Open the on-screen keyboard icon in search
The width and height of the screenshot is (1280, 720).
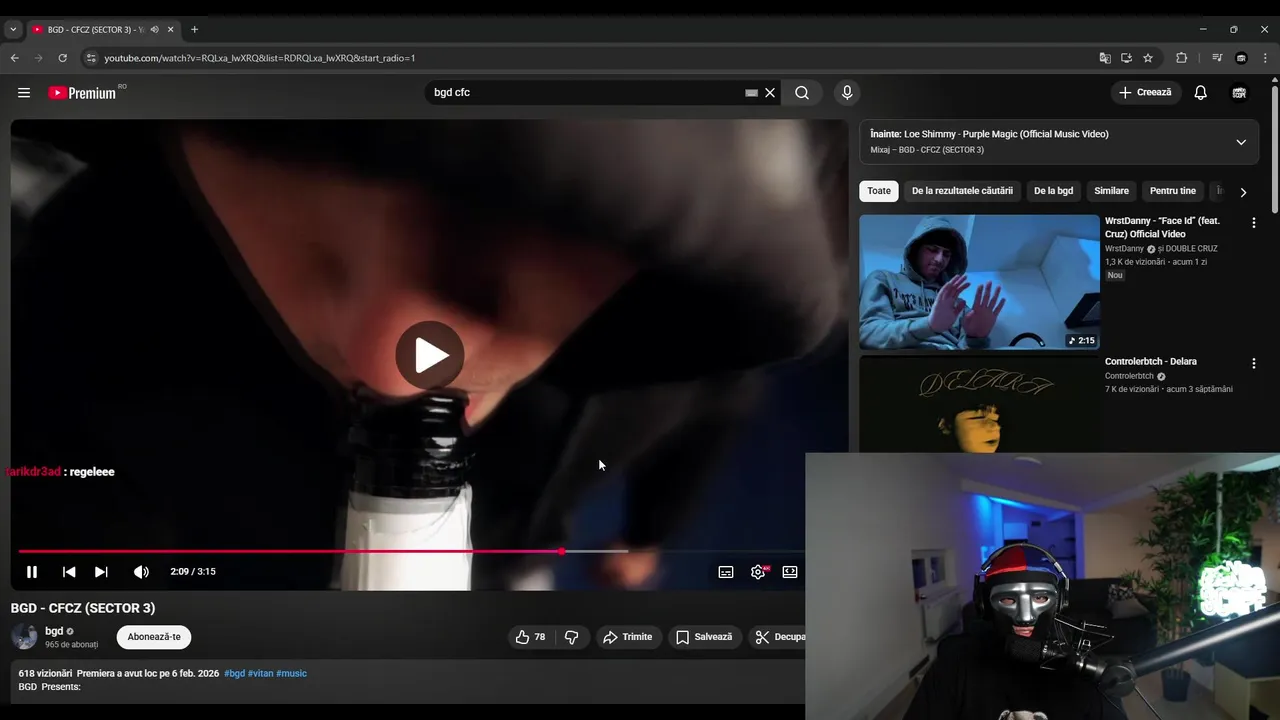pyautogui.click(x=751, y=93)
